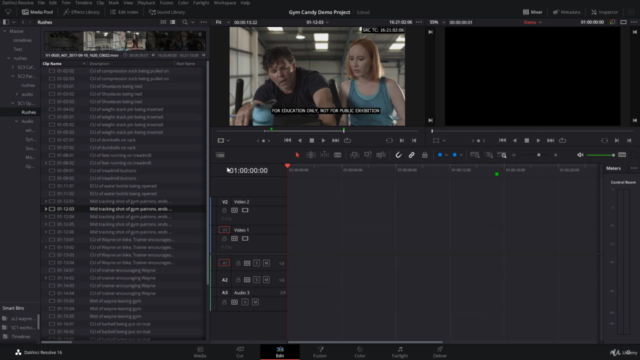Click the Insert Clip icon
The image size is (640, 360).
[354, 155]
